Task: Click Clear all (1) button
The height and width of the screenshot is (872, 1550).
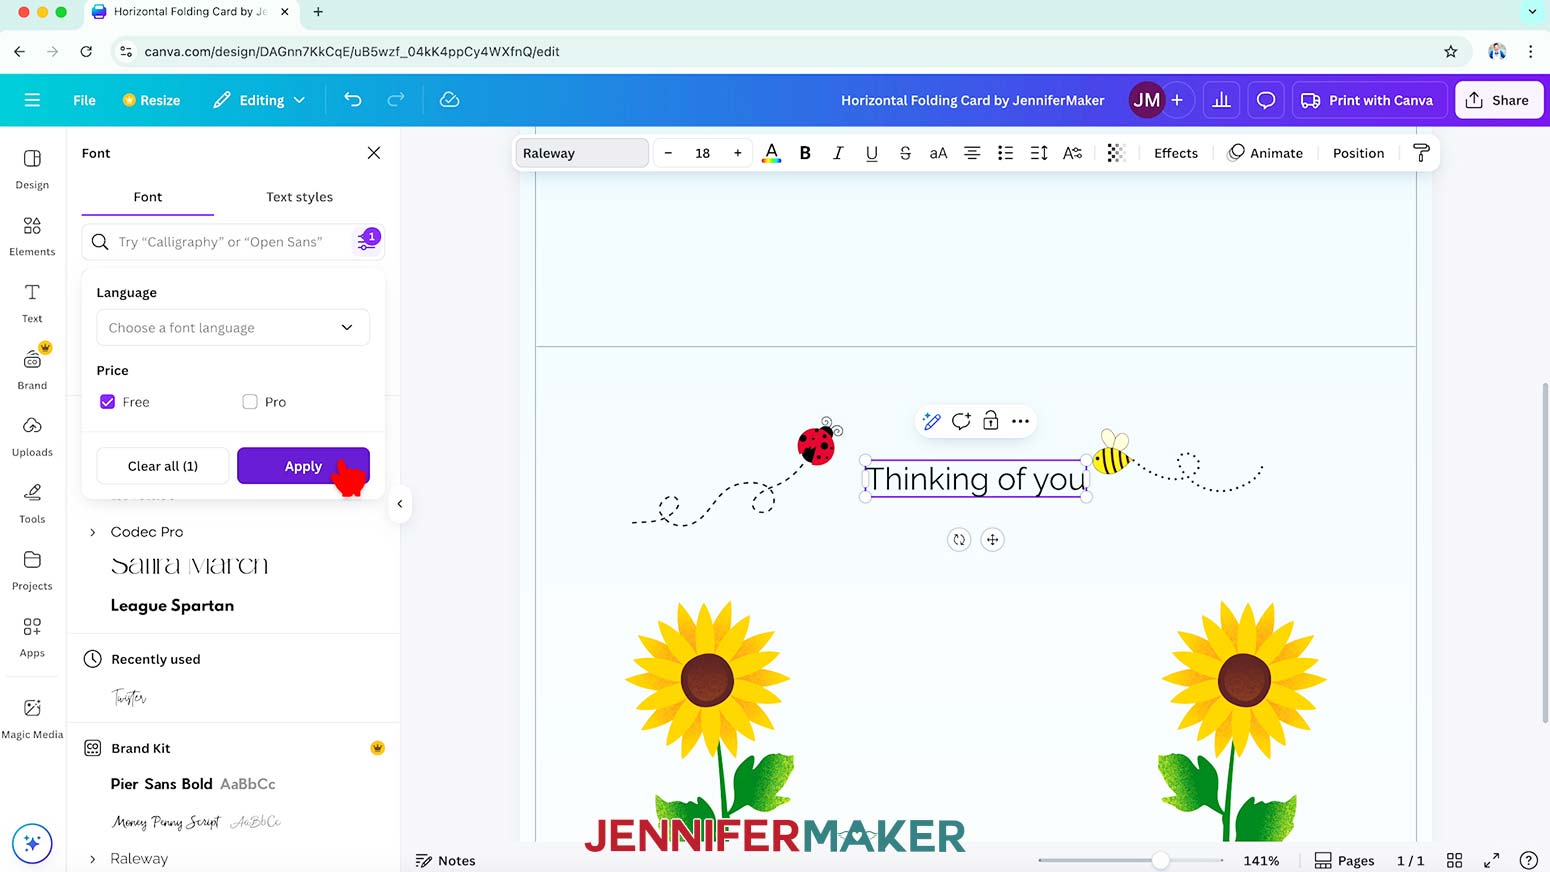Action: [163, 466]
